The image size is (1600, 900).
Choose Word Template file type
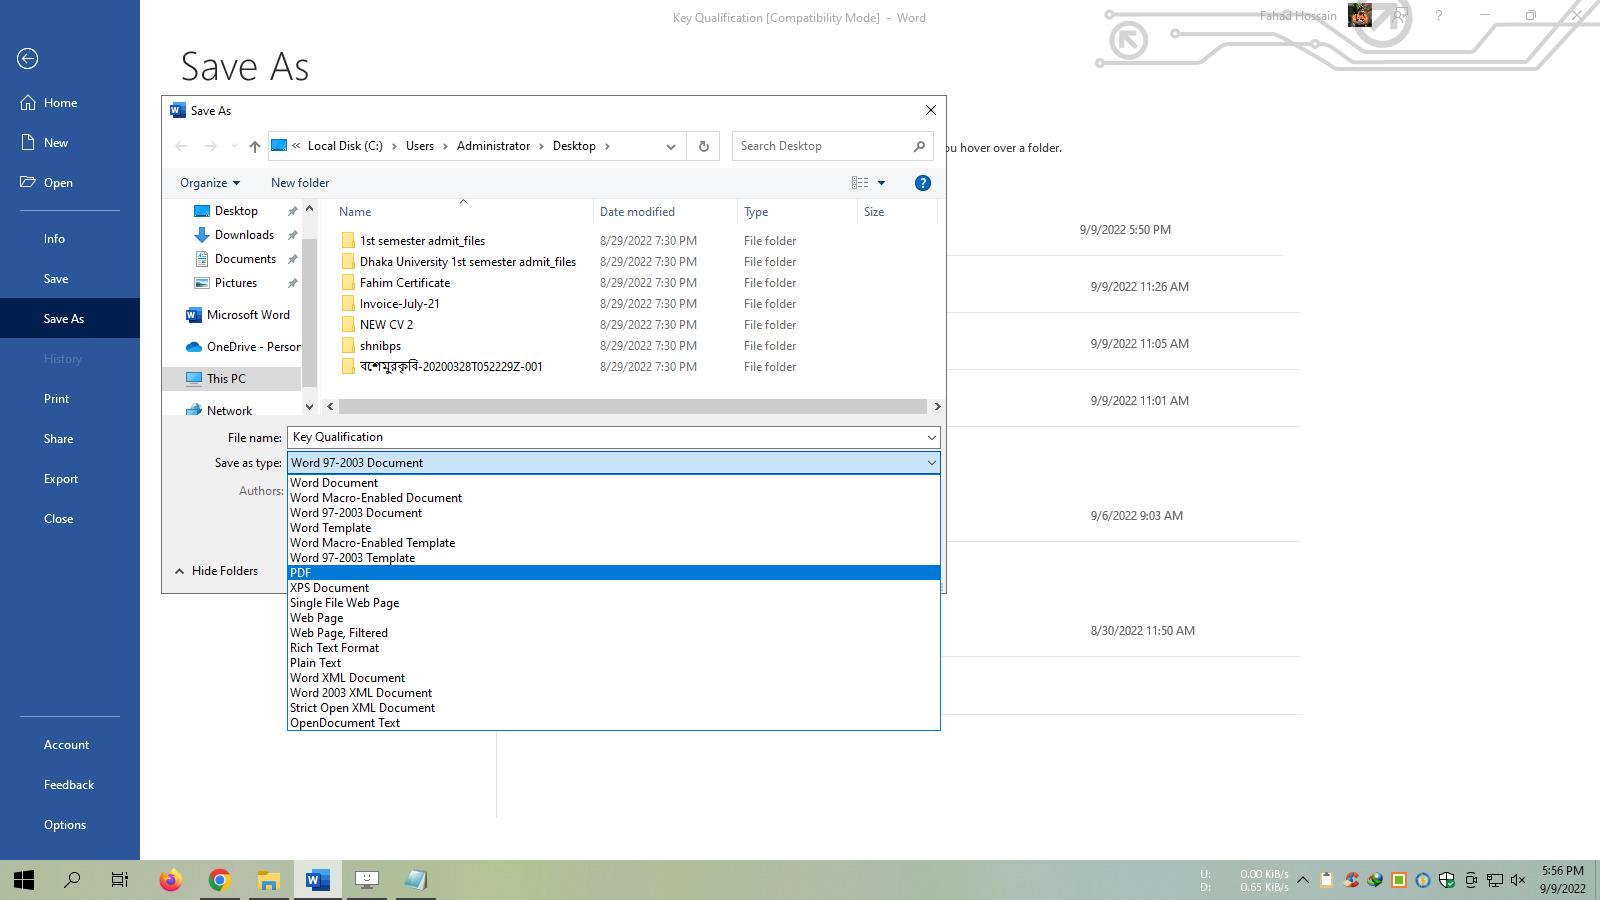[614, 528]
